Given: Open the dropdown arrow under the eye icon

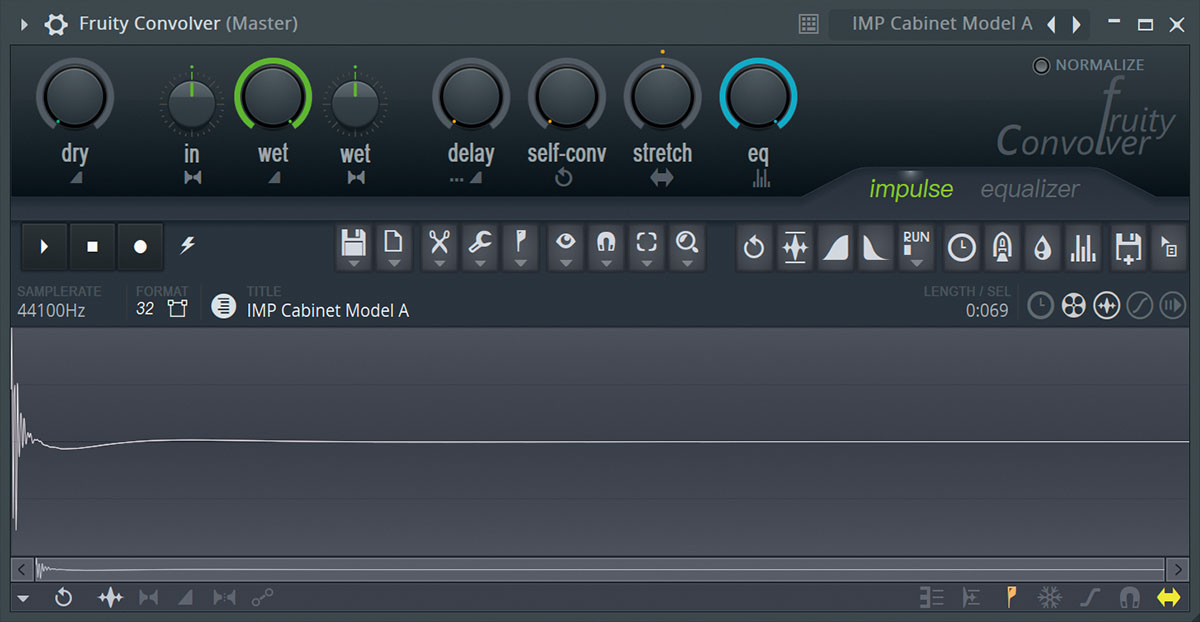Looking at the screenshot, I should point(567,264).
